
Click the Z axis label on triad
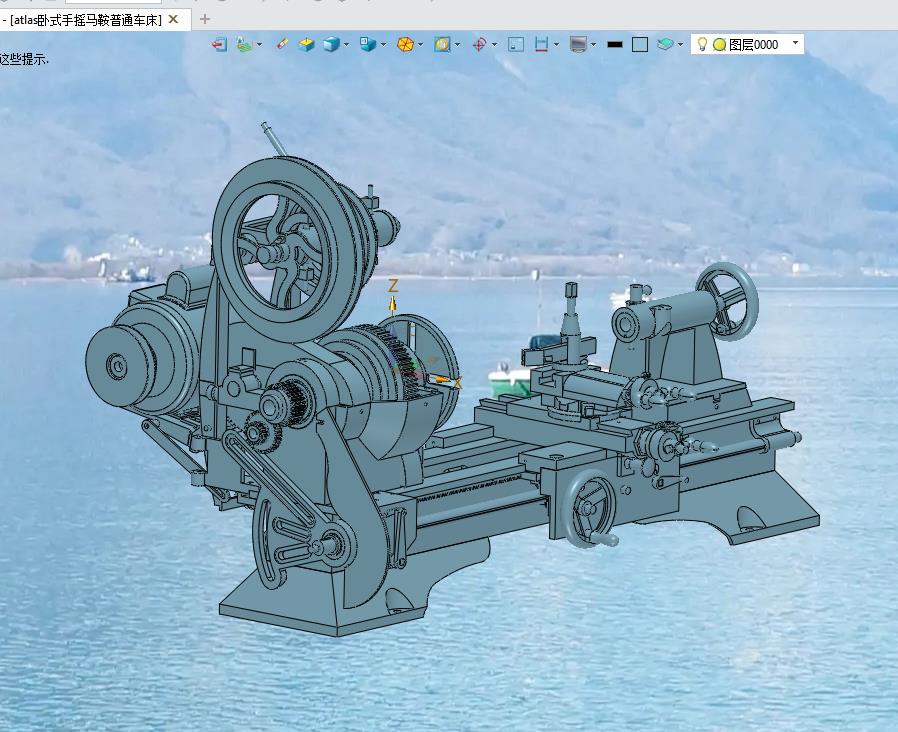[x=393, y=286]
